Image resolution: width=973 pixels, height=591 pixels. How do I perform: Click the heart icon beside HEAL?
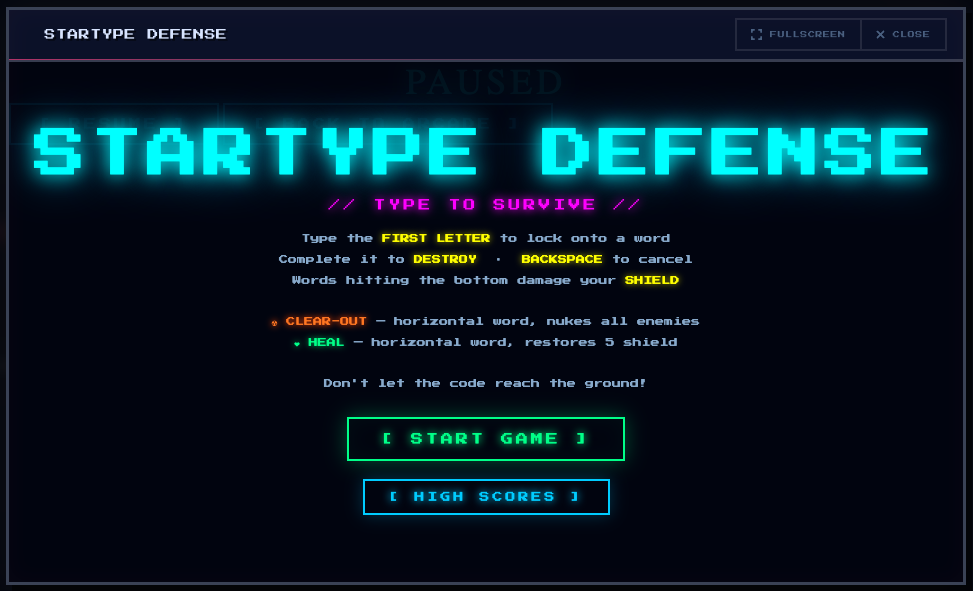297,343
